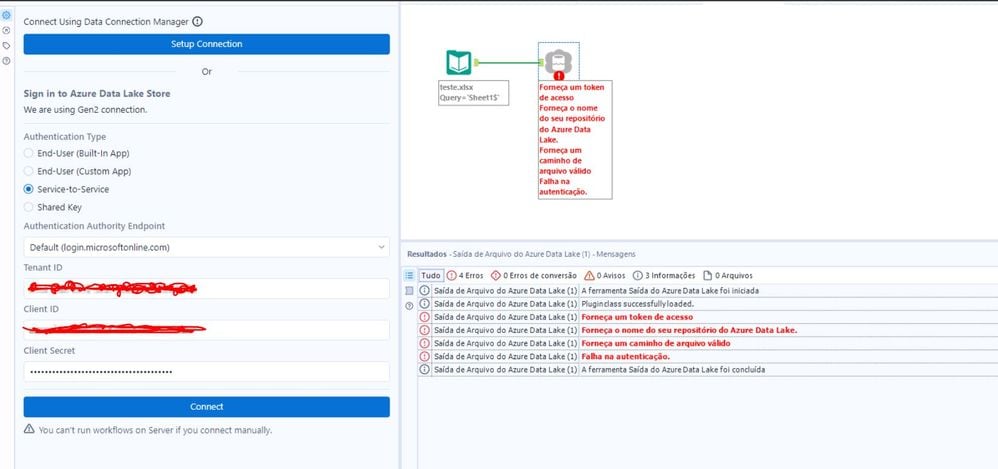Click 'Forneça um token de acesso' message text

pyautogui.click(x=637, y=317)
